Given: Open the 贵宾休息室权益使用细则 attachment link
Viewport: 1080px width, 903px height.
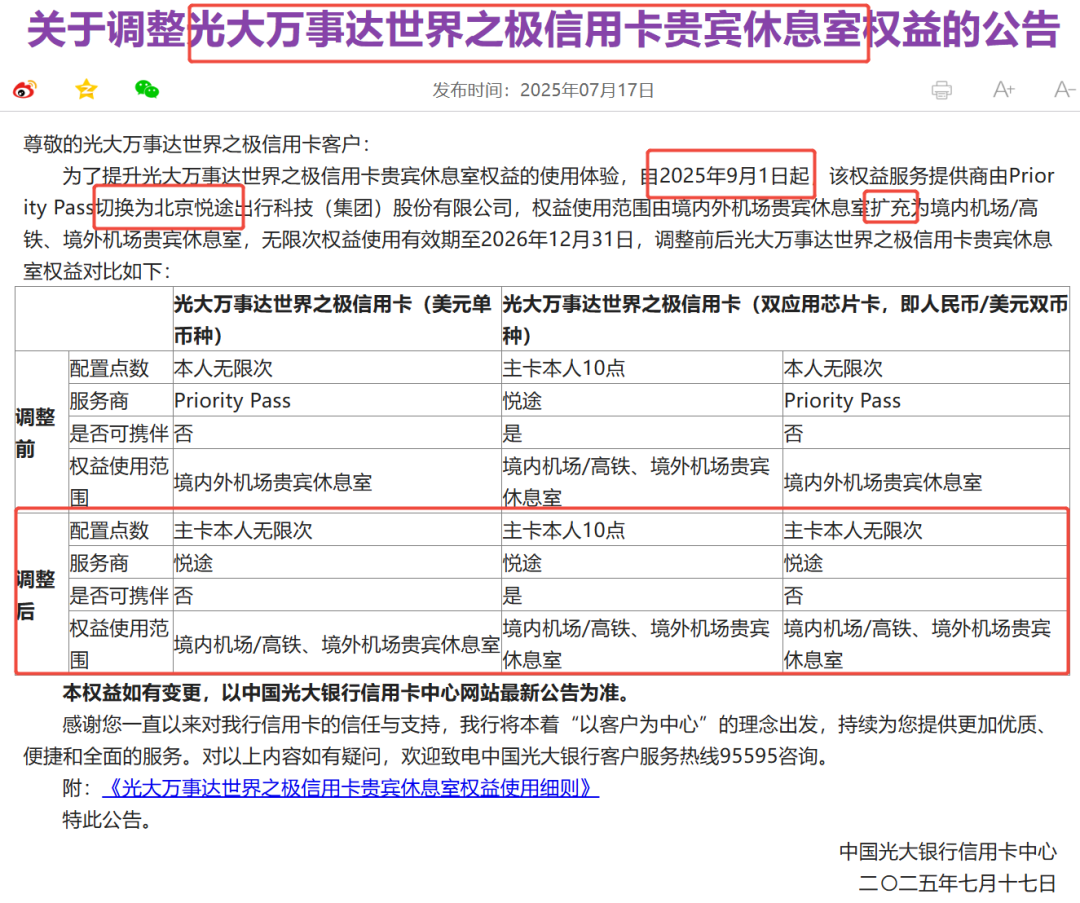Looking at the screenshot, I should (x=351, y=787).
